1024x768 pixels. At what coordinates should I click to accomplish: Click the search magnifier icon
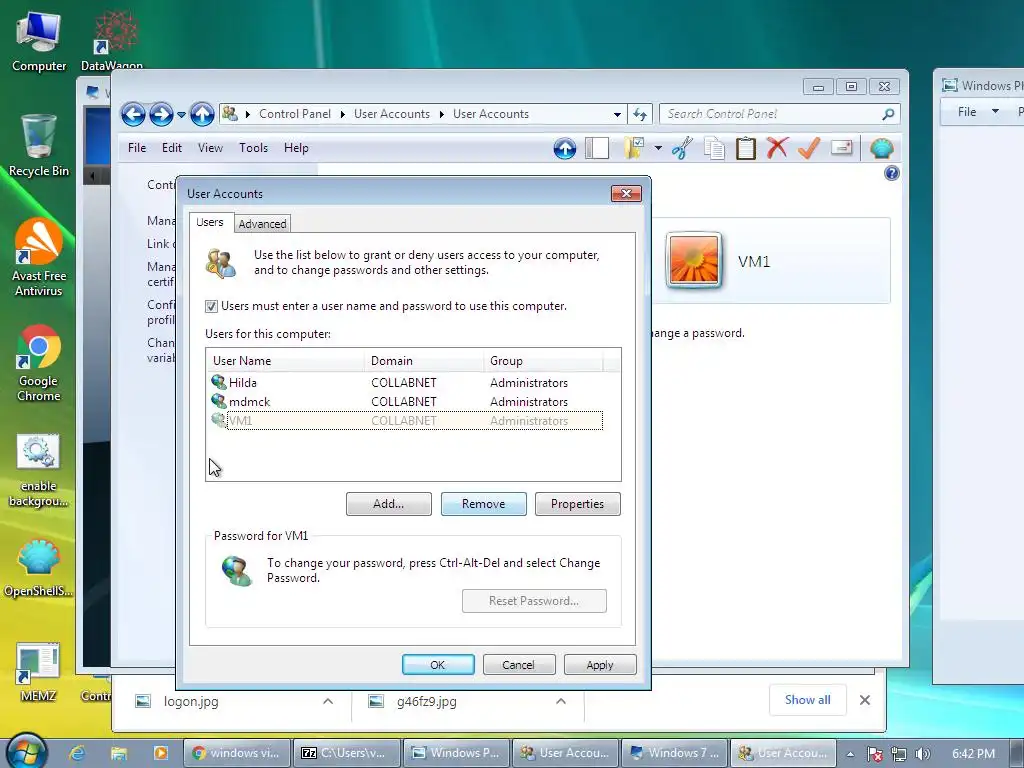(x=888, y=114)
